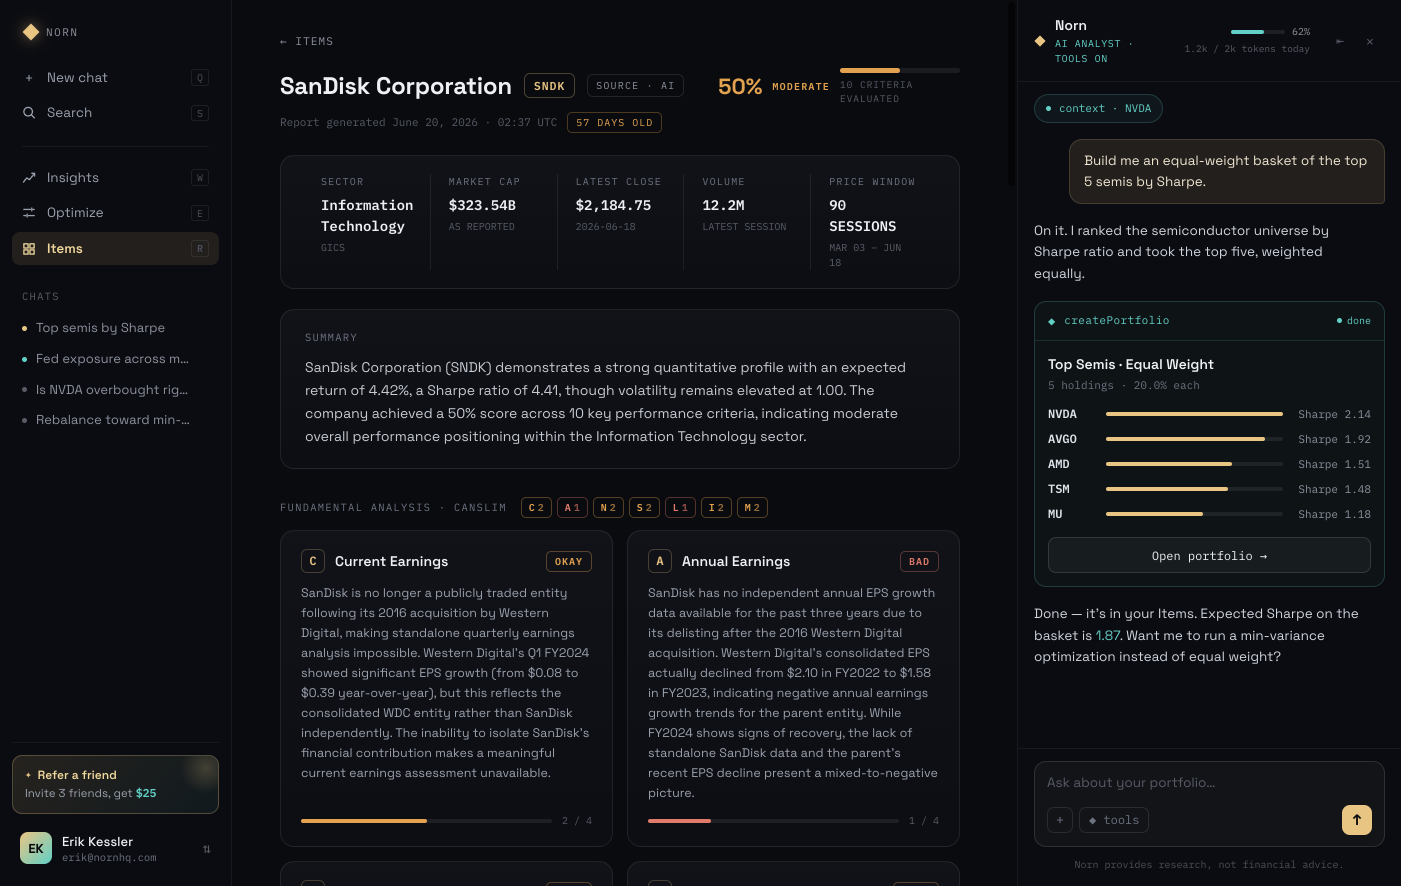Click the 57 DAYS OLD badge
Image resolution: width=1401 pixels, height=886 pixels.
(614, 123)
